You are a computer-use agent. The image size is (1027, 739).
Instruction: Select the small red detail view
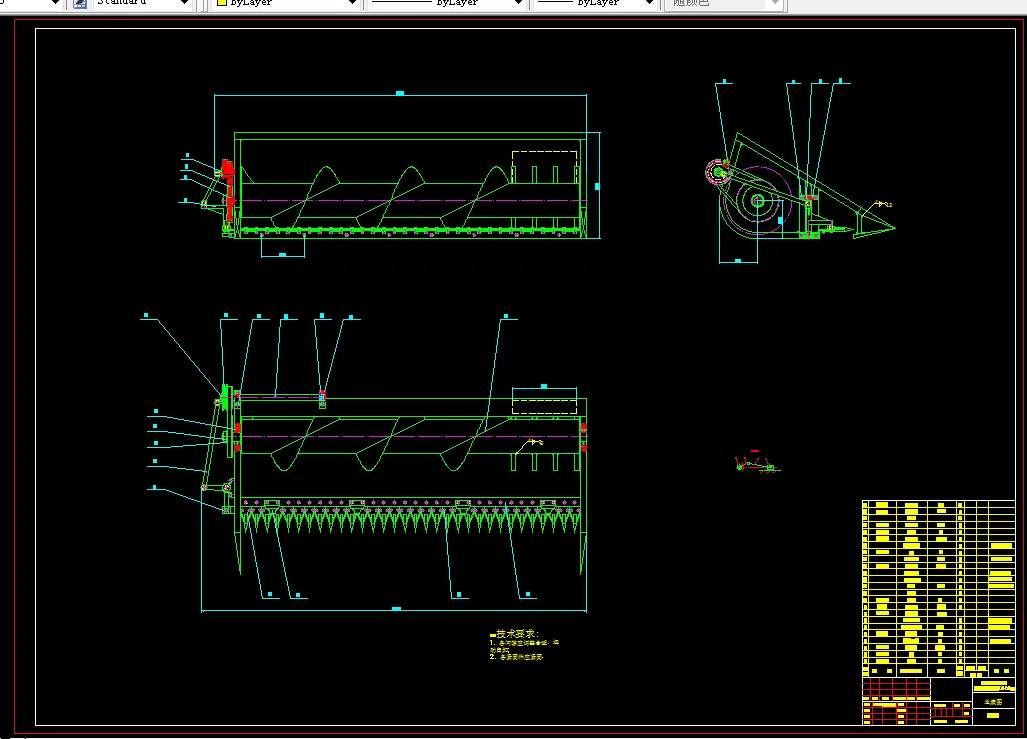coord(756,462)
